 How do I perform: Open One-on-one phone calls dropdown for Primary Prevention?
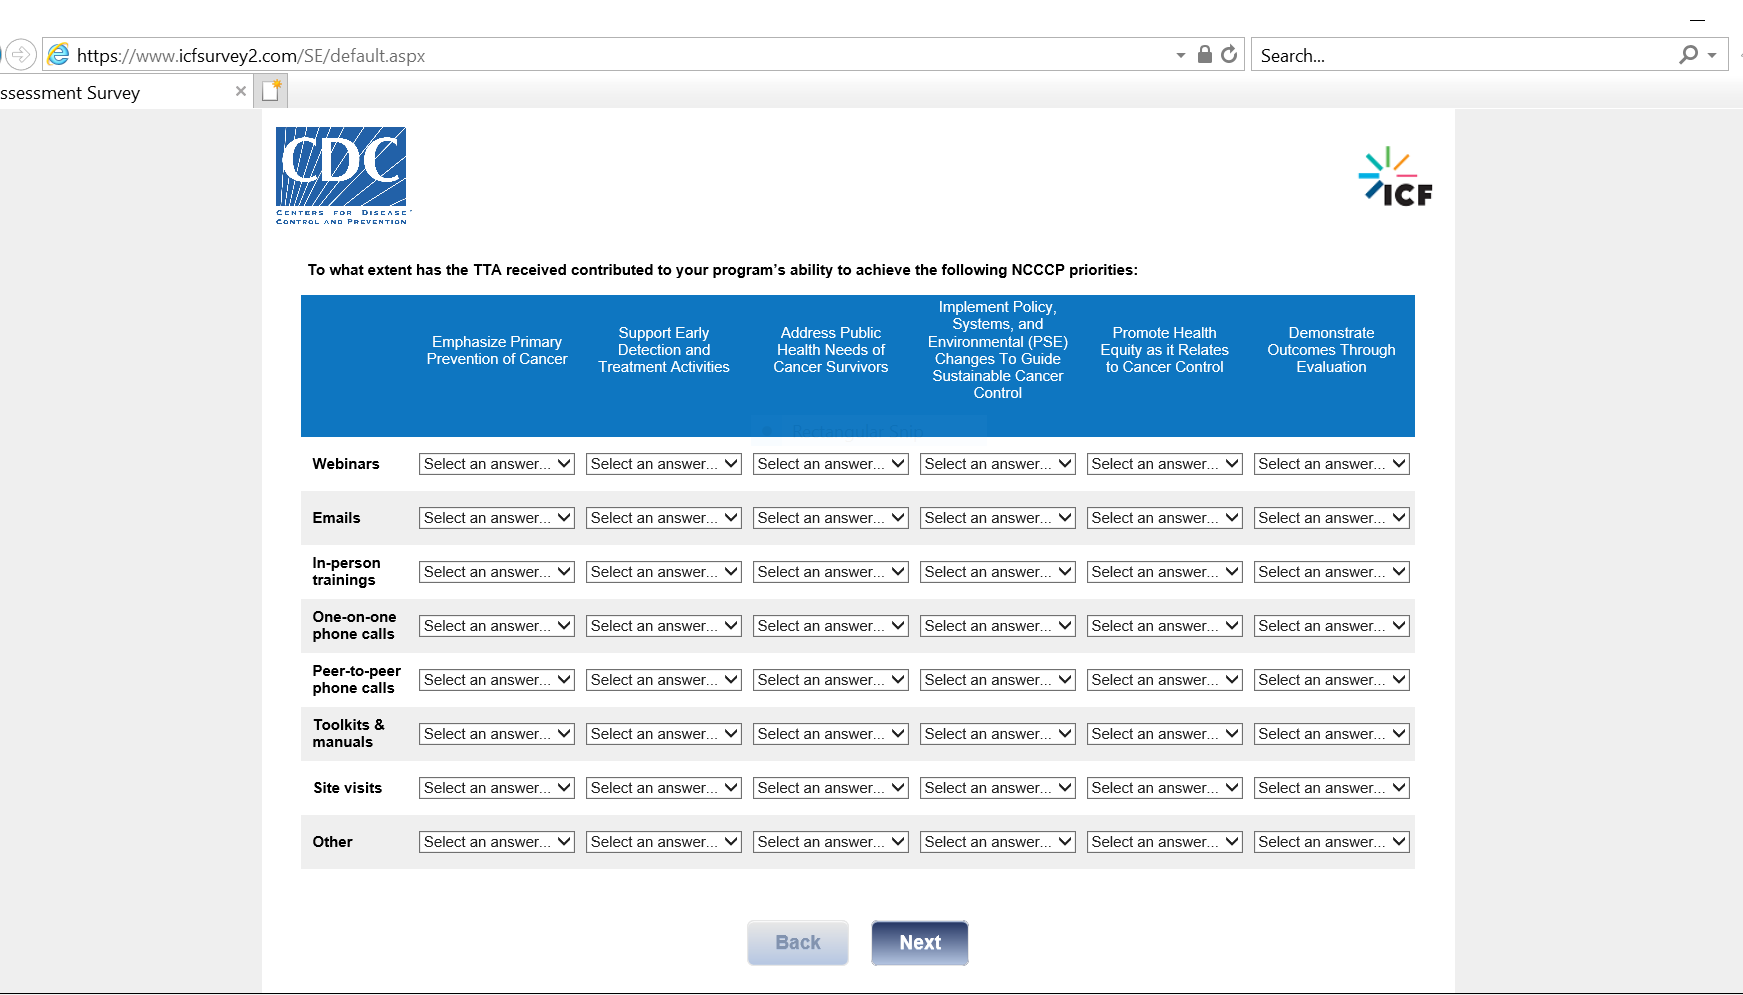coord(497,626)
